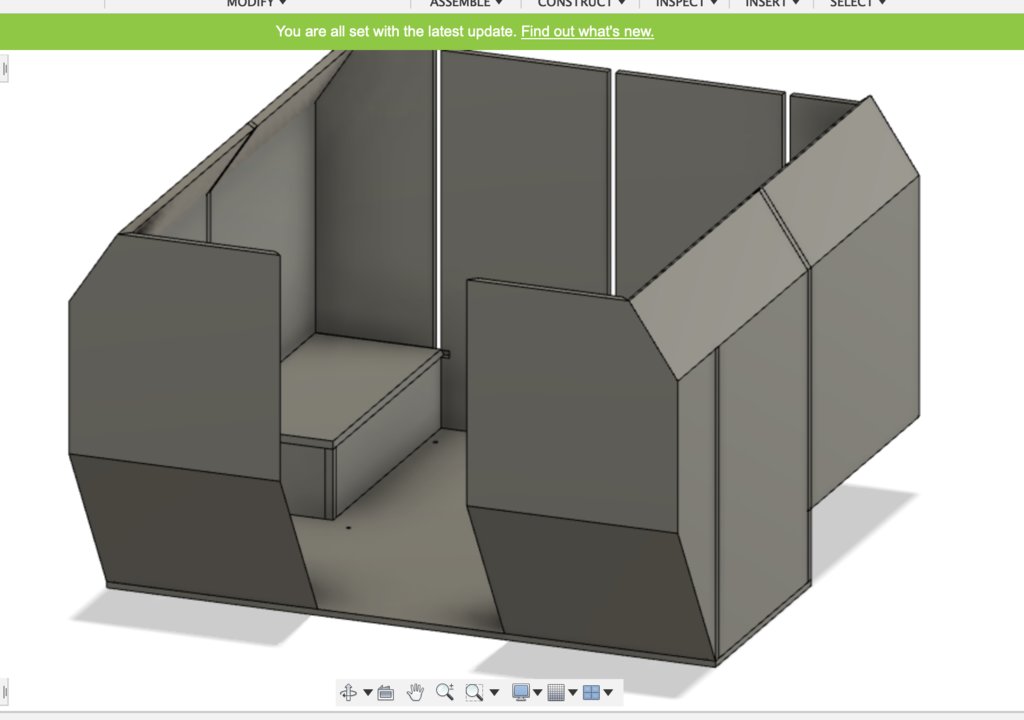Open the ASSEMBLE menu
The height and width of the screenshot is (720, 1024).
pyautogui.click(x=466, y=3)
